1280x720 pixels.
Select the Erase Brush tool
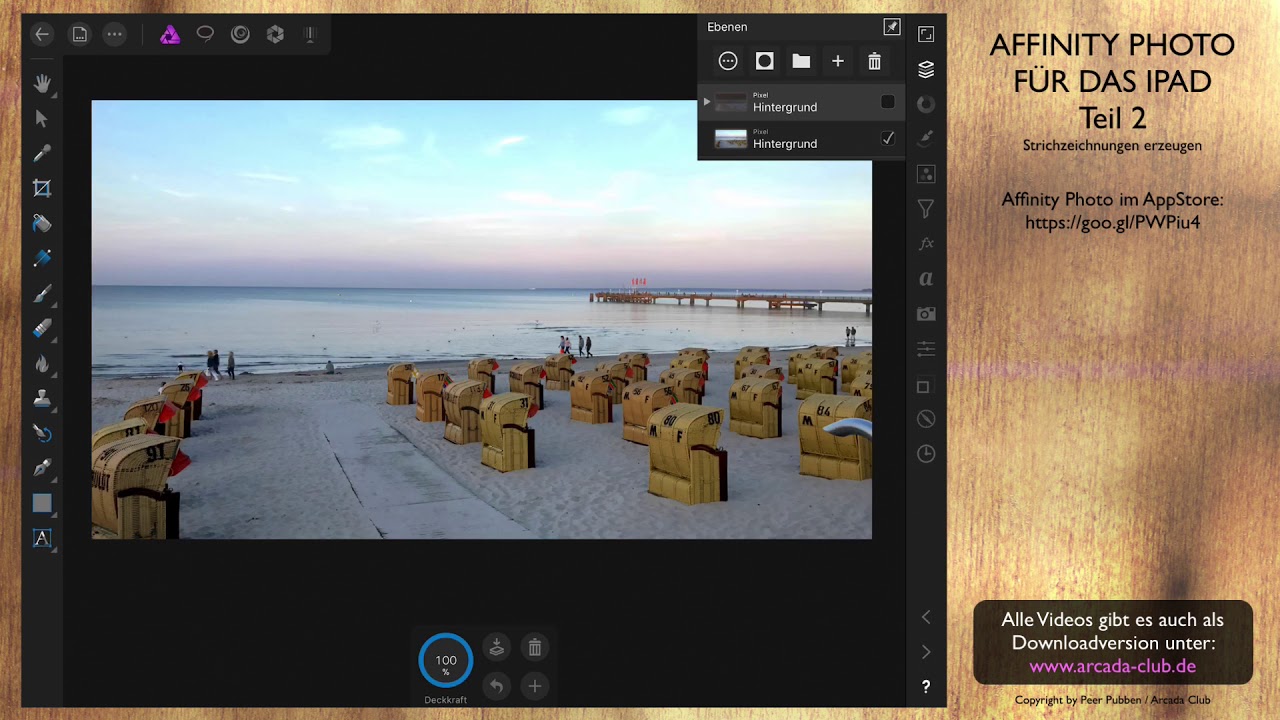42,328
